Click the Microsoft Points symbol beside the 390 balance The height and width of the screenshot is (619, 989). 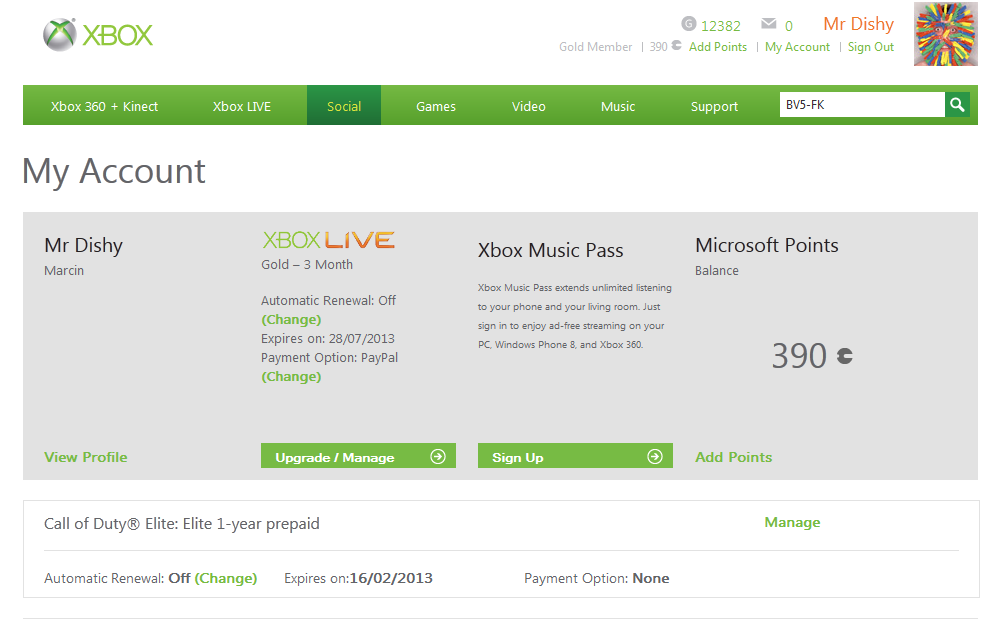[845, 356]
